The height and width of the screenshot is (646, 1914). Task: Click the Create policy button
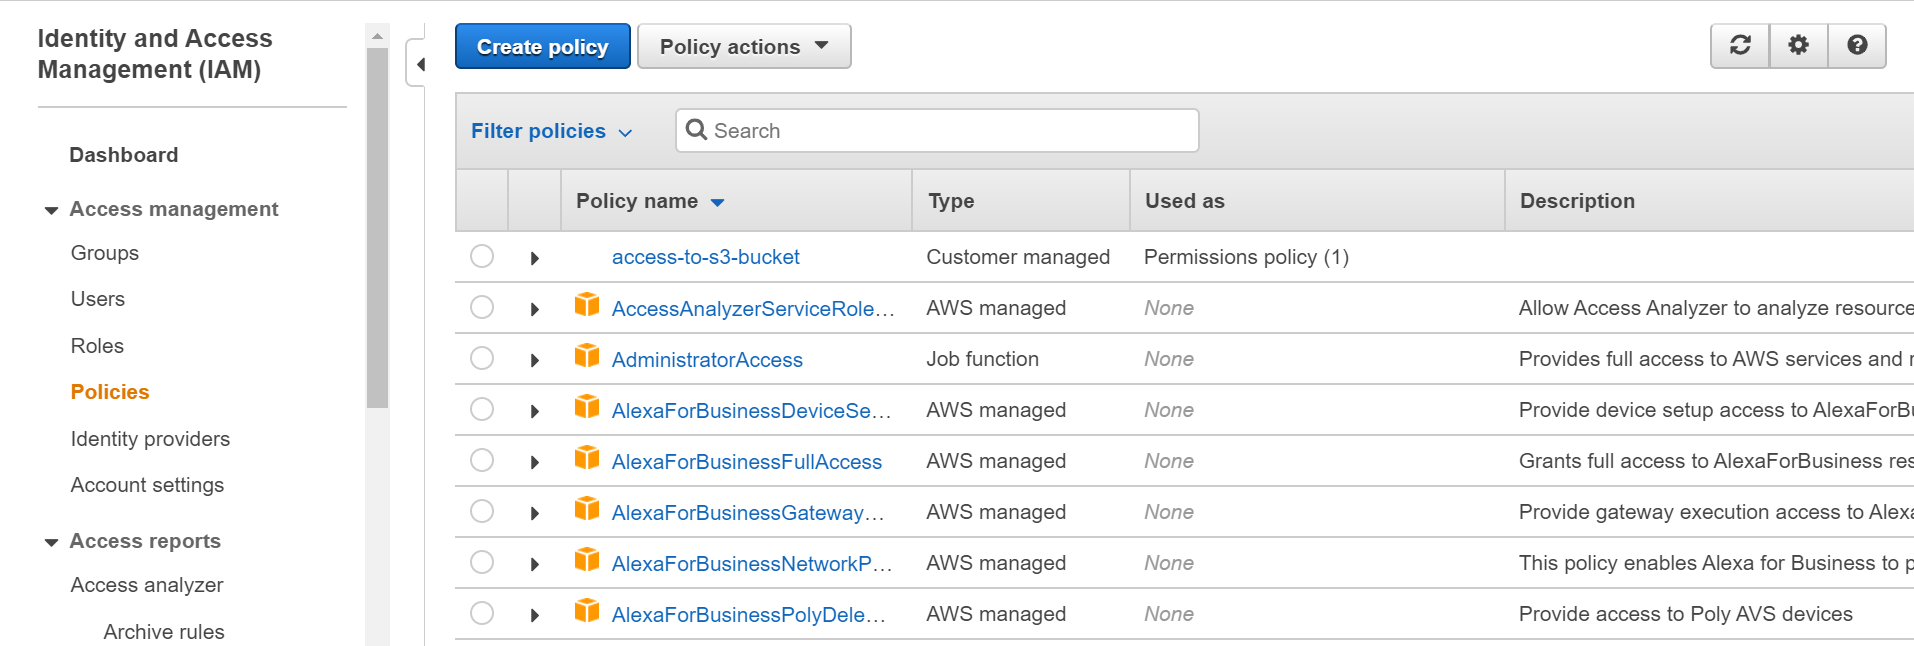[543, 47]
